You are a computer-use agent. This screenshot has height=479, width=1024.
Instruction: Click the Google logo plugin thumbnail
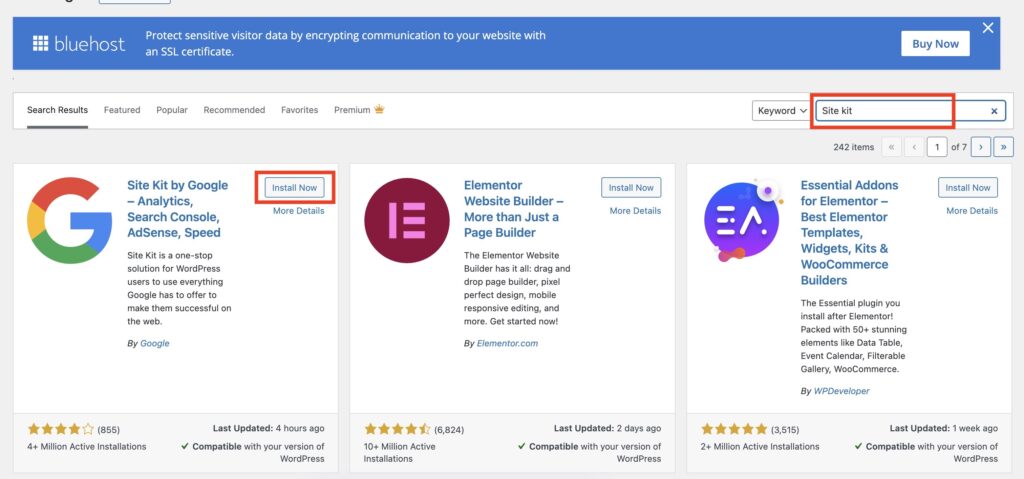70,220
